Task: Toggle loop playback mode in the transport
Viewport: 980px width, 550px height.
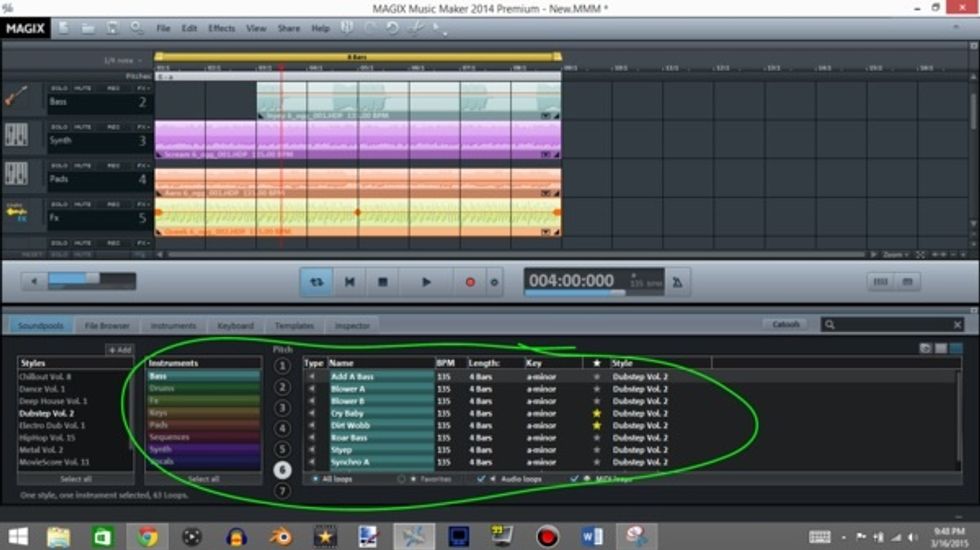Action: 317,282
